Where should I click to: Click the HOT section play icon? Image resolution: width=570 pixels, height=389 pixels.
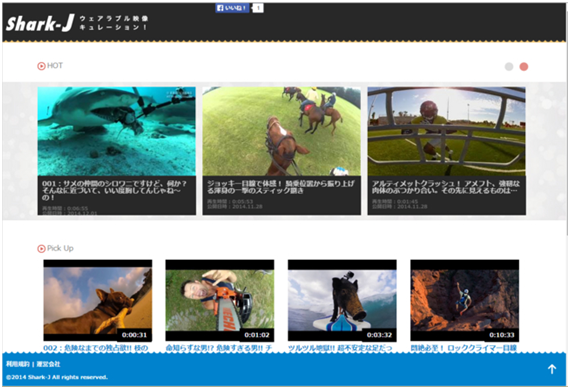coord(41,66)
